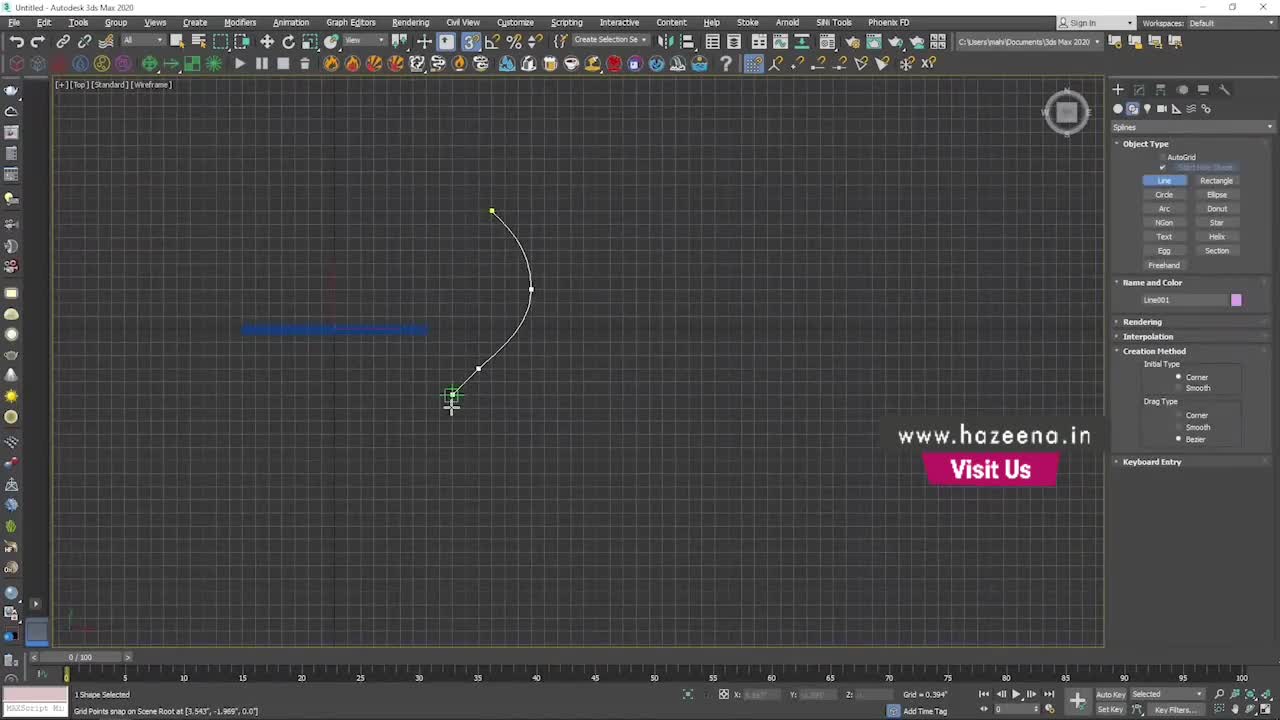This screenshot has height=720, width=1280.
Task: Click the Helix shape button
Action: tap(1216, 237)
